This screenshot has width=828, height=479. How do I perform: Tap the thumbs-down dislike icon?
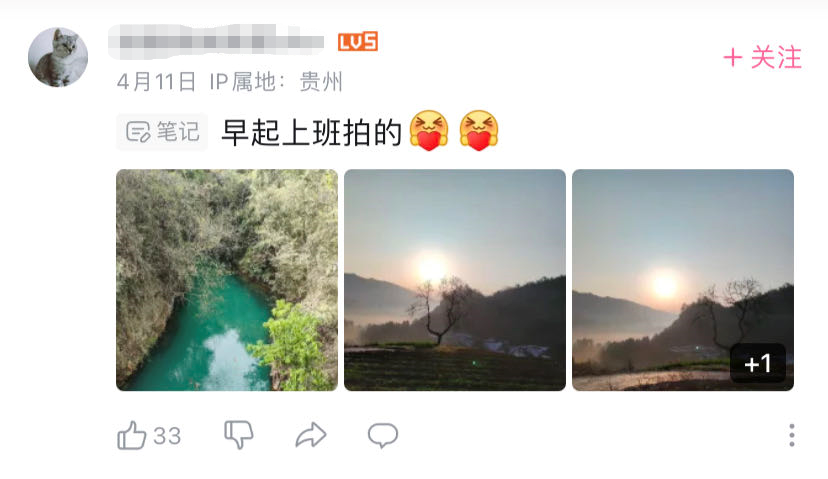point(239,435)
